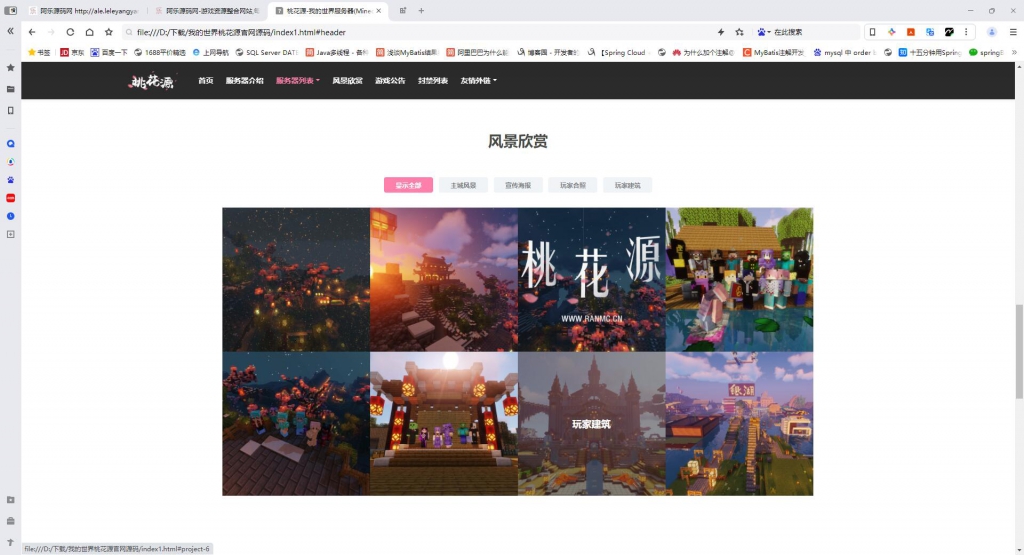Click the red icon in left sidebar
This screenshot has height=555, width=1024.
tap(10, 198)
